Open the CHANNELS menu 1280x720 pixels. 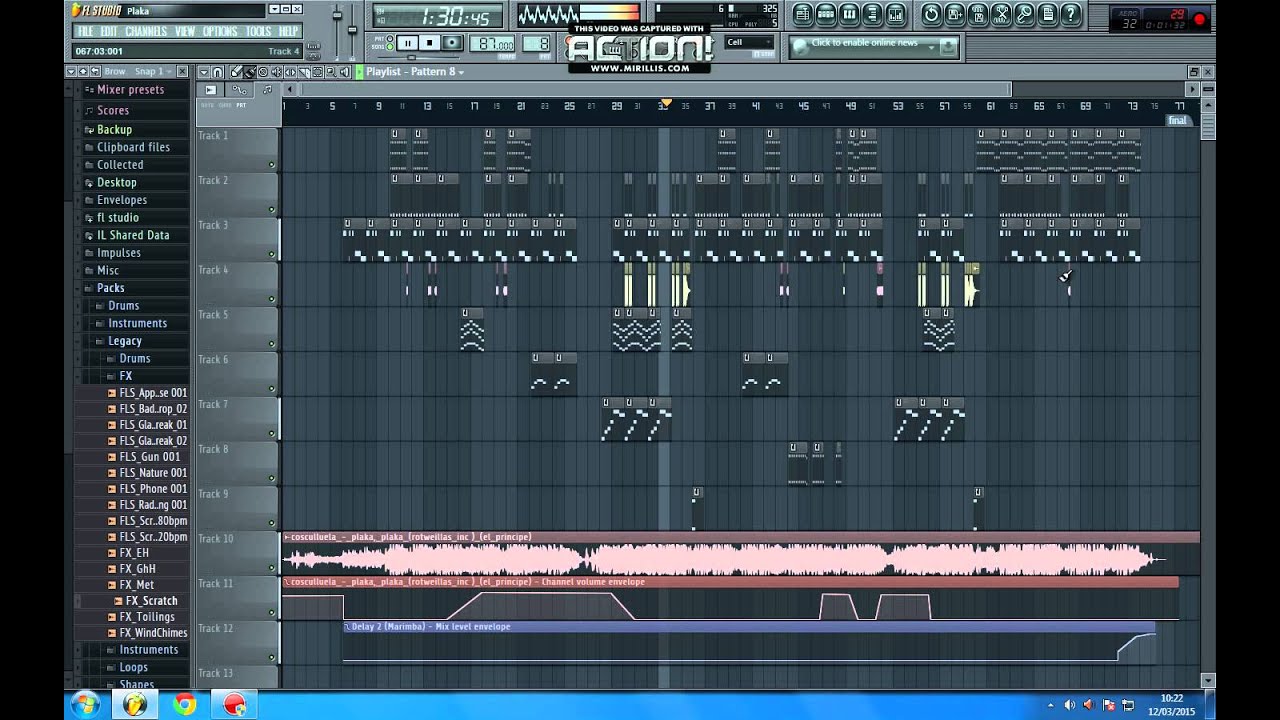pos(146,31)
